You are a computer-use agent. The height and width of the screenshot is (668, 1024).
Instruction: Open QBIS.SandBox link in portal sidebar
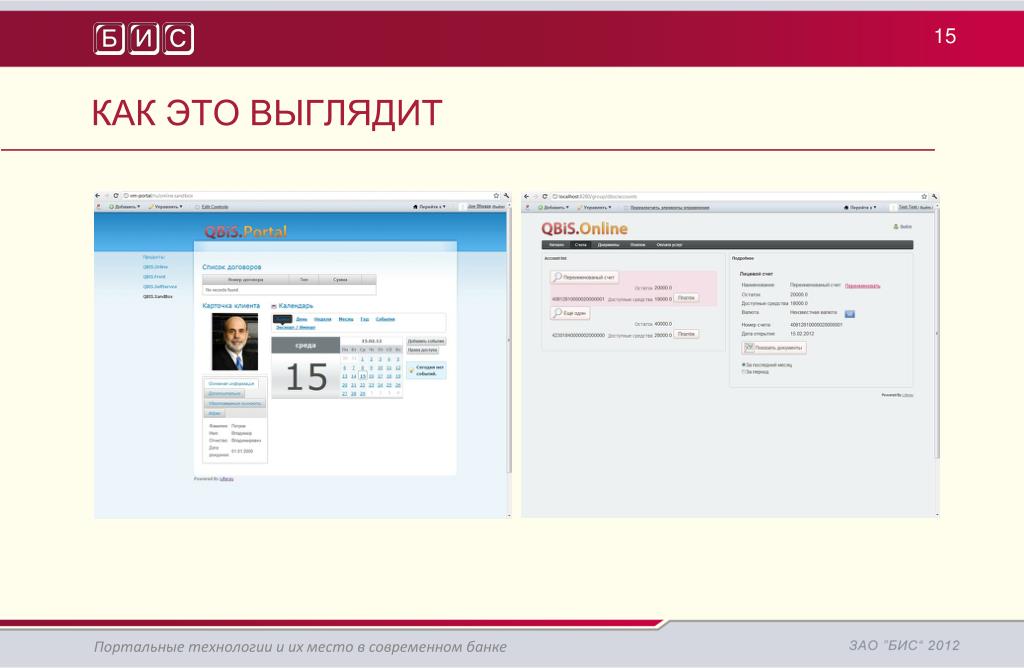pyautogui.click(x=158, y=296)
